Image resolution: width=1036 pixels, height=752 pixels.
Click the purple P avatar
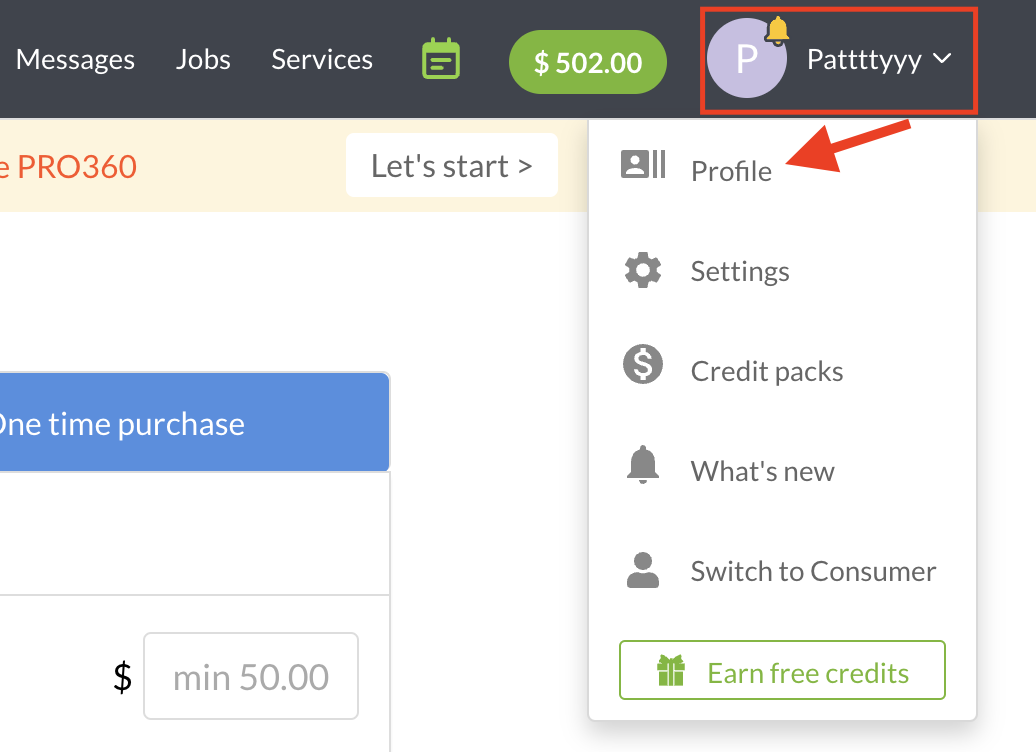(x=745, y=60)
